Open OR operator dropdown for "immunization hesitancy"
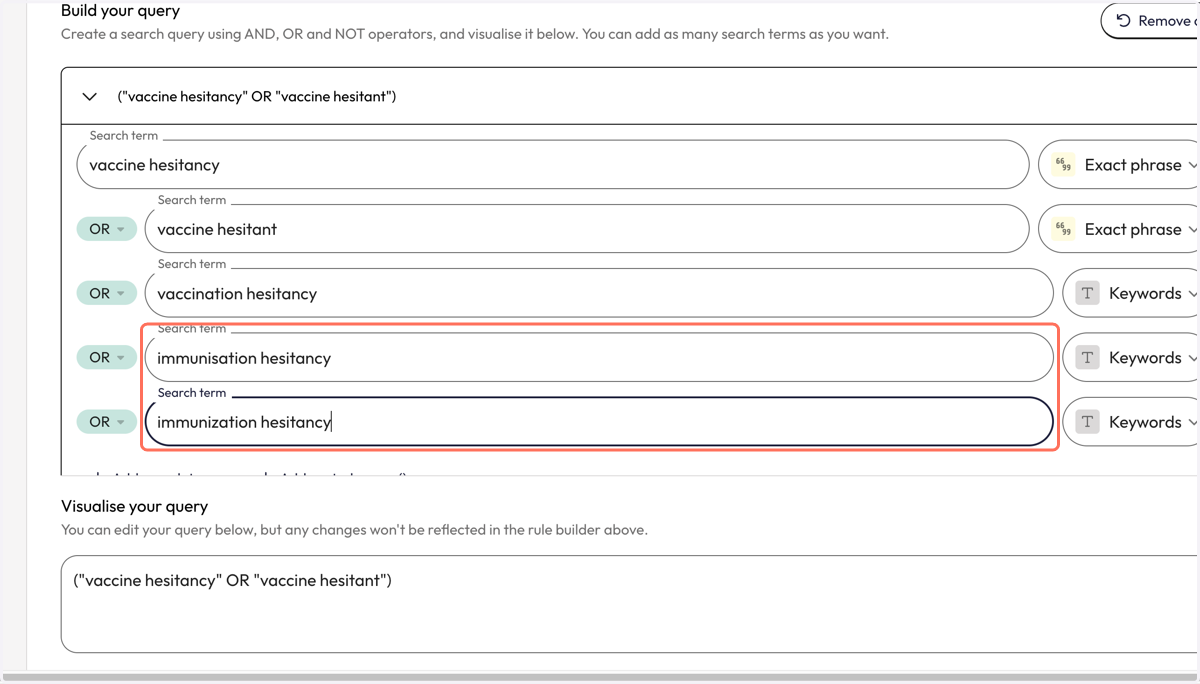The image size is (1200, 684). (x=107, y=422)
